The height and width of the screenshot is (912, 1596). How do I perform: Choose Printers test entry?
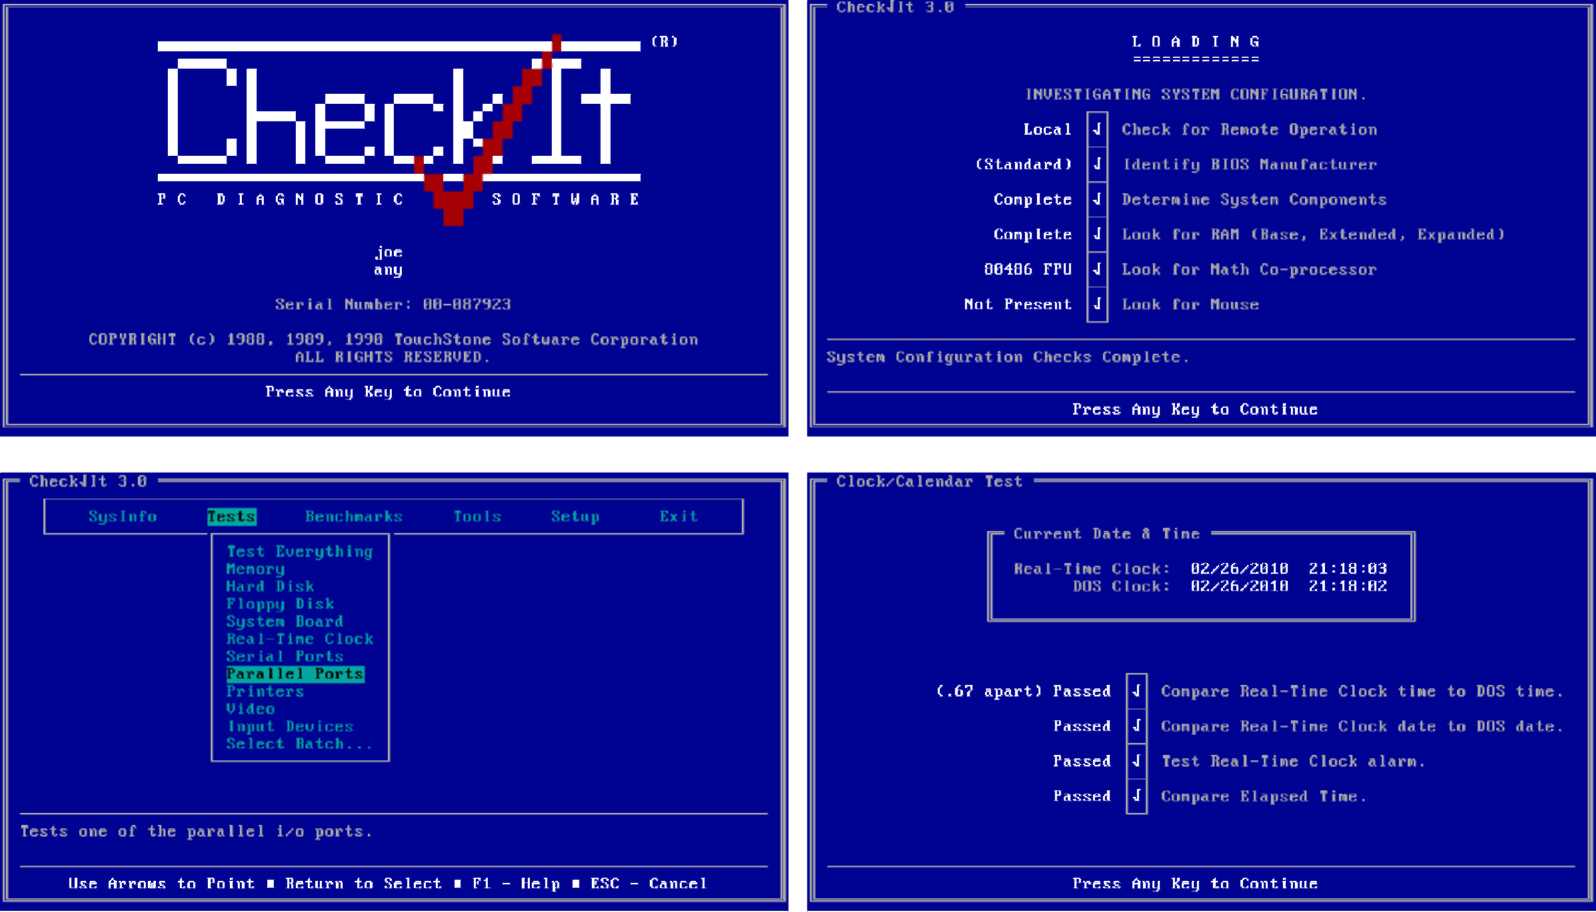265,691
